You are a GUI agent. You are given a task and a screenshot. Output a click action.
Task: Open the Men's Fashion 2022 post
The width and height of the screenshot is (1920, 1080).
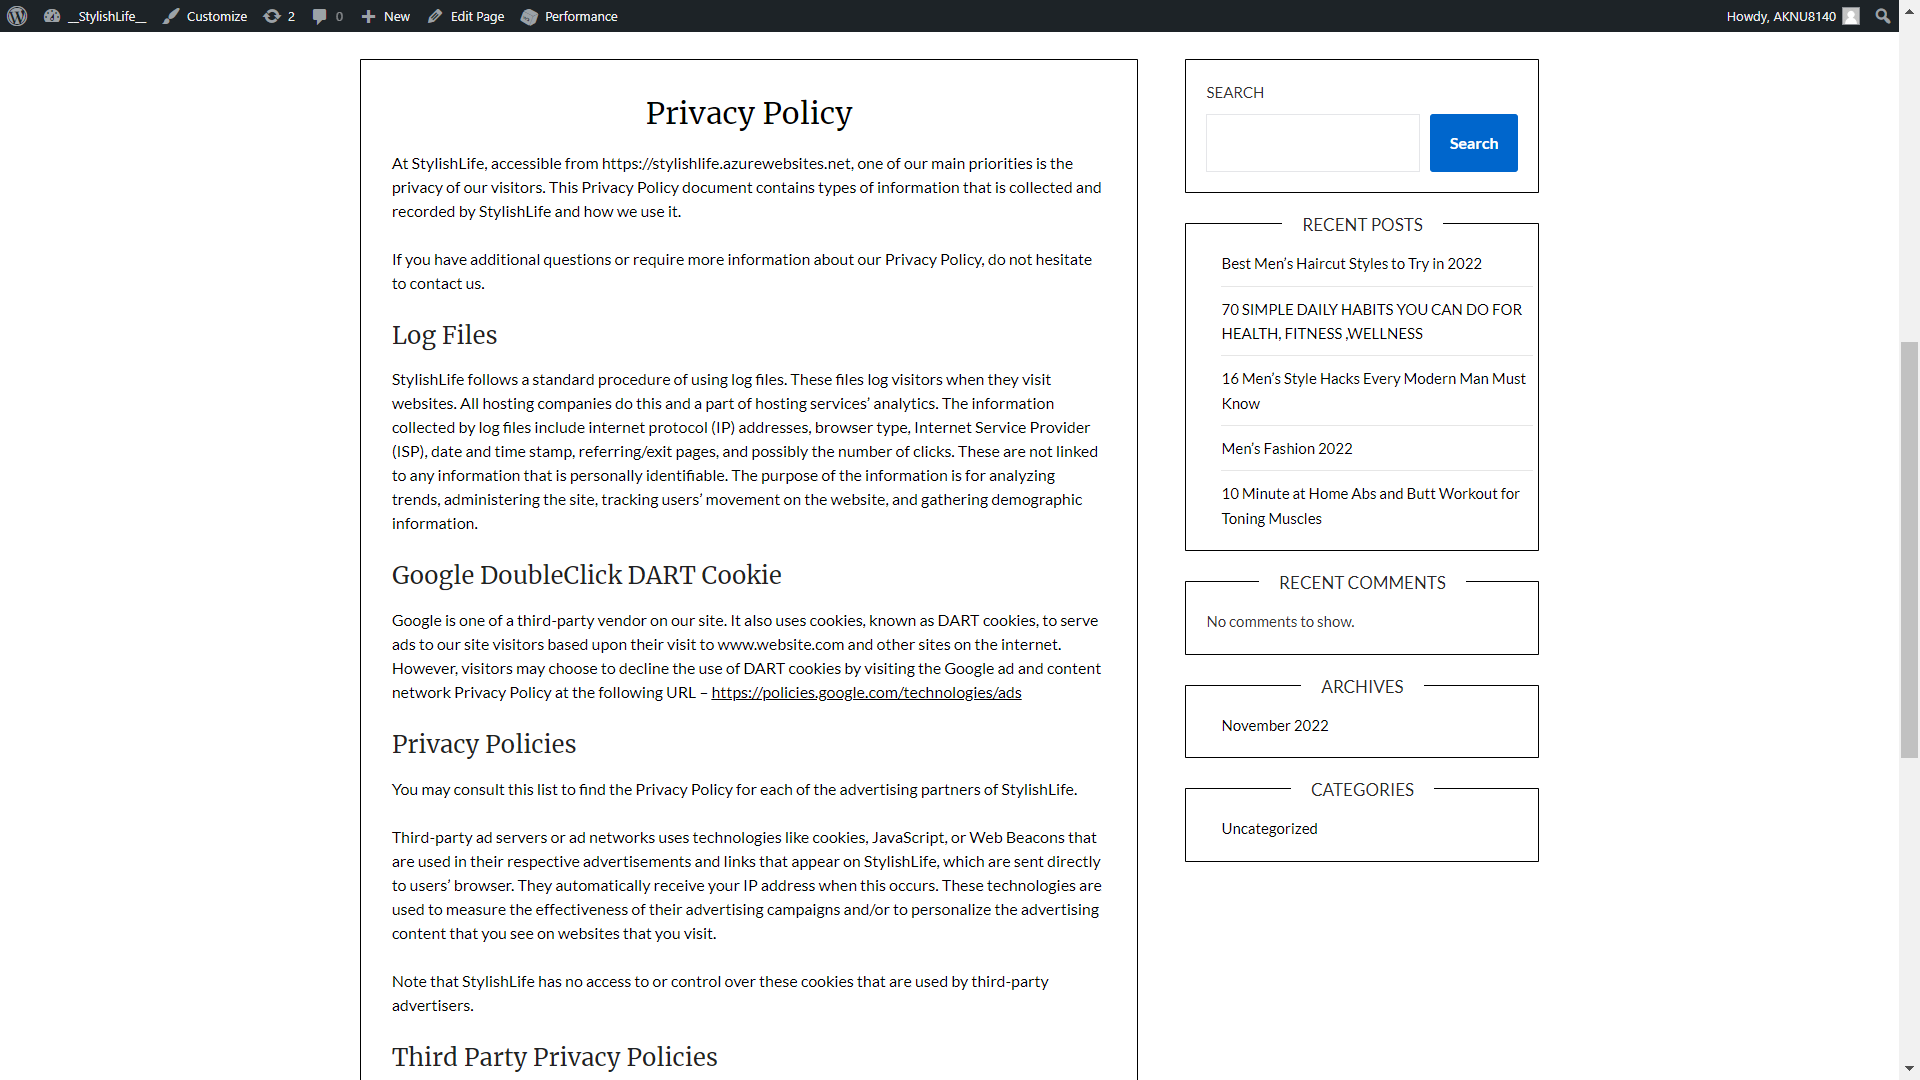[1286, 449]
